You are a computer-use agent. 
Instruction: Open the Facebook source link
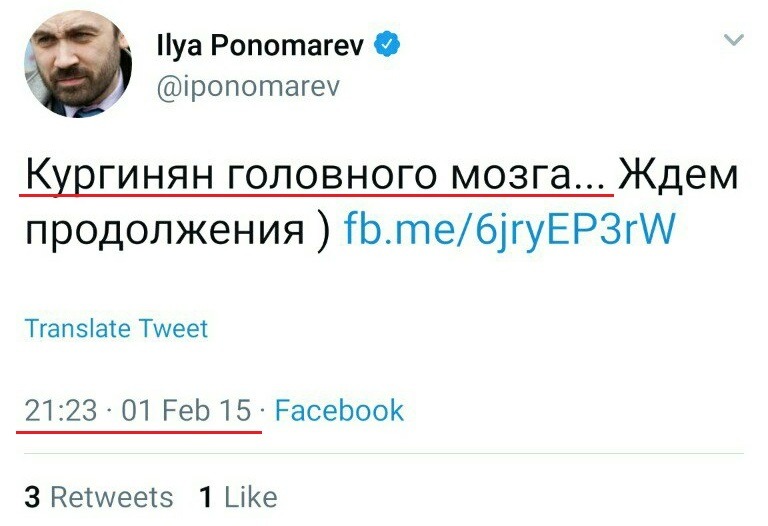pos(339,410)
